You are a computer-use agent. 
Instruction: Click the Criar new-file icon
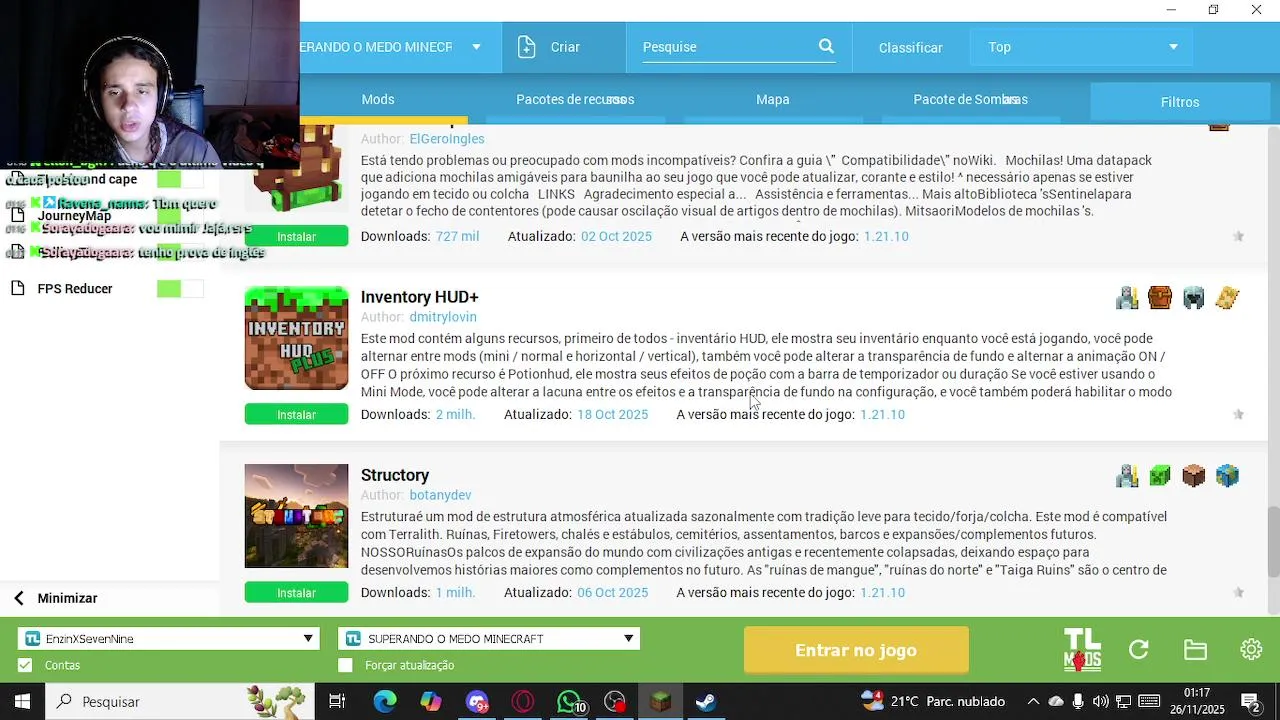click(527, 47)
